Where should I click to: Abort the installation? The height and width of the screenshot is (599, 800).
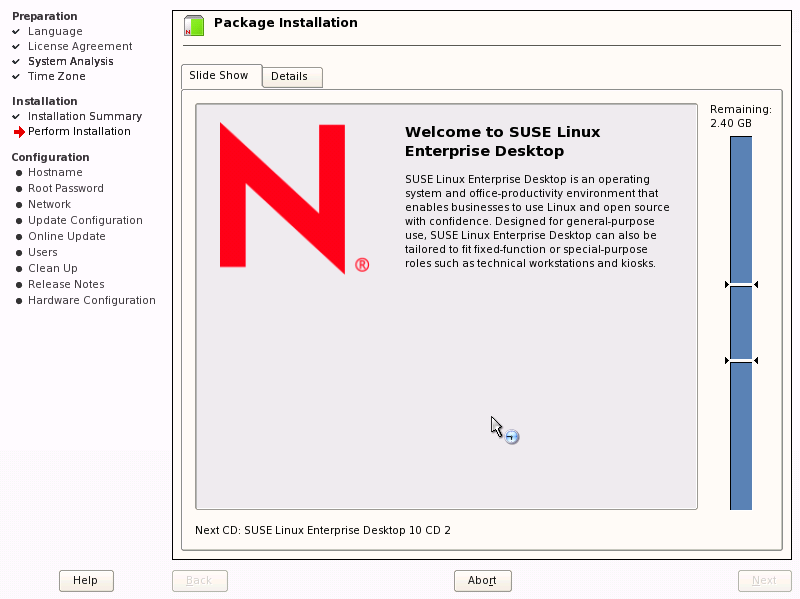click(483, 581)
